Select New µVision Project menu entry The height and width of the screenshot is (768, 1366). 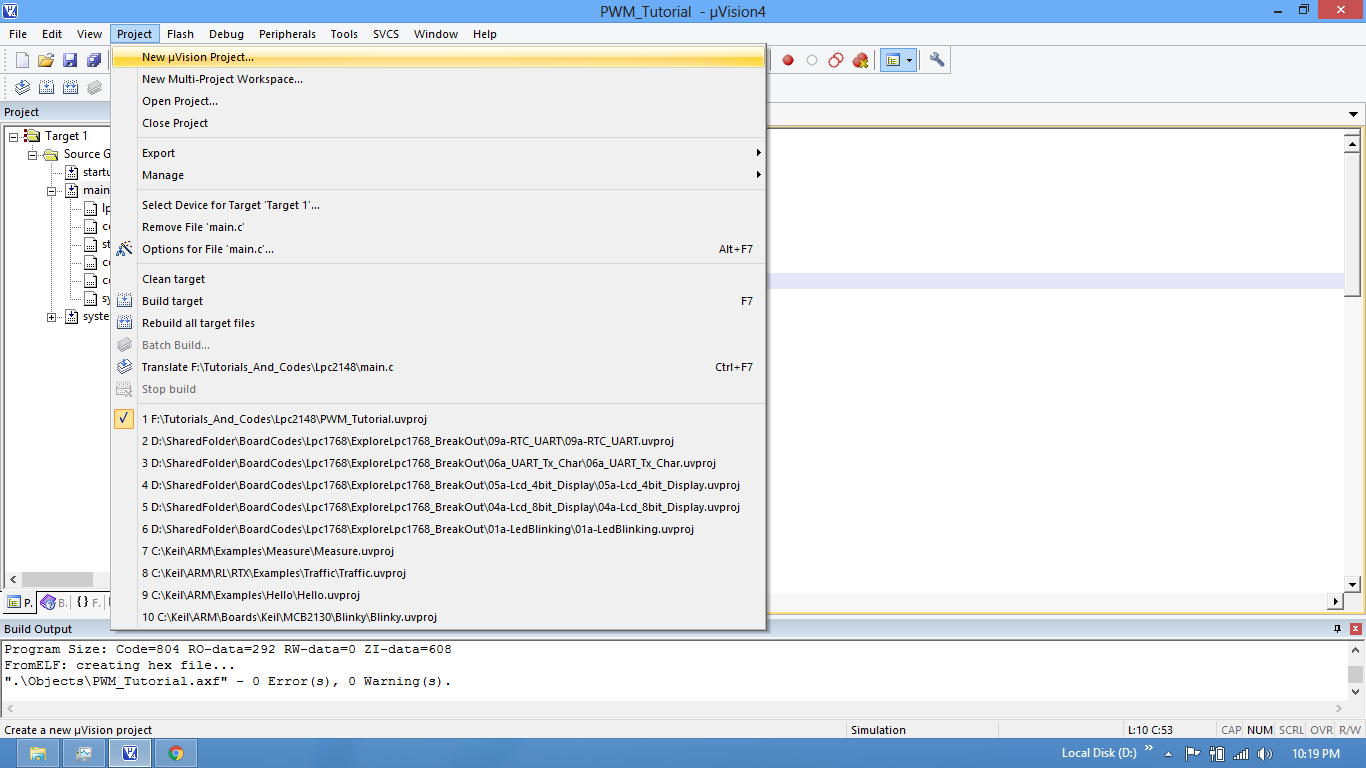coord(198,57)
